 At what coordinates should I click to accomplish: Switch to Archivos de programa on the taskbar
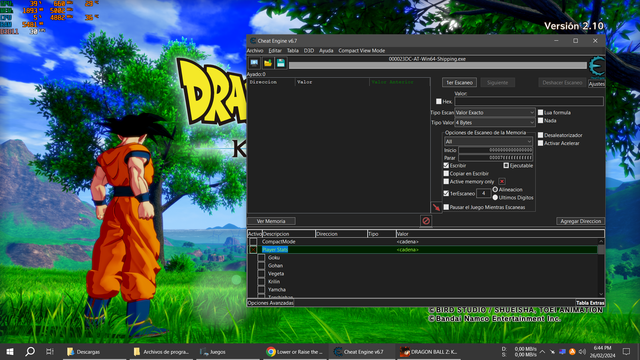point(162,351)
